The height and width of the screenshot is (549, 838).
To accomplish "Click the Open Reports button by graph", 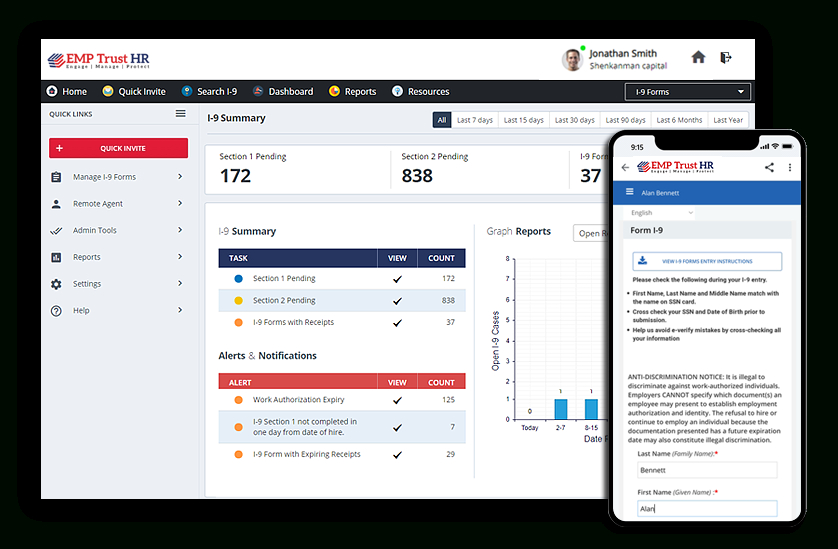I will coord(591,233).
